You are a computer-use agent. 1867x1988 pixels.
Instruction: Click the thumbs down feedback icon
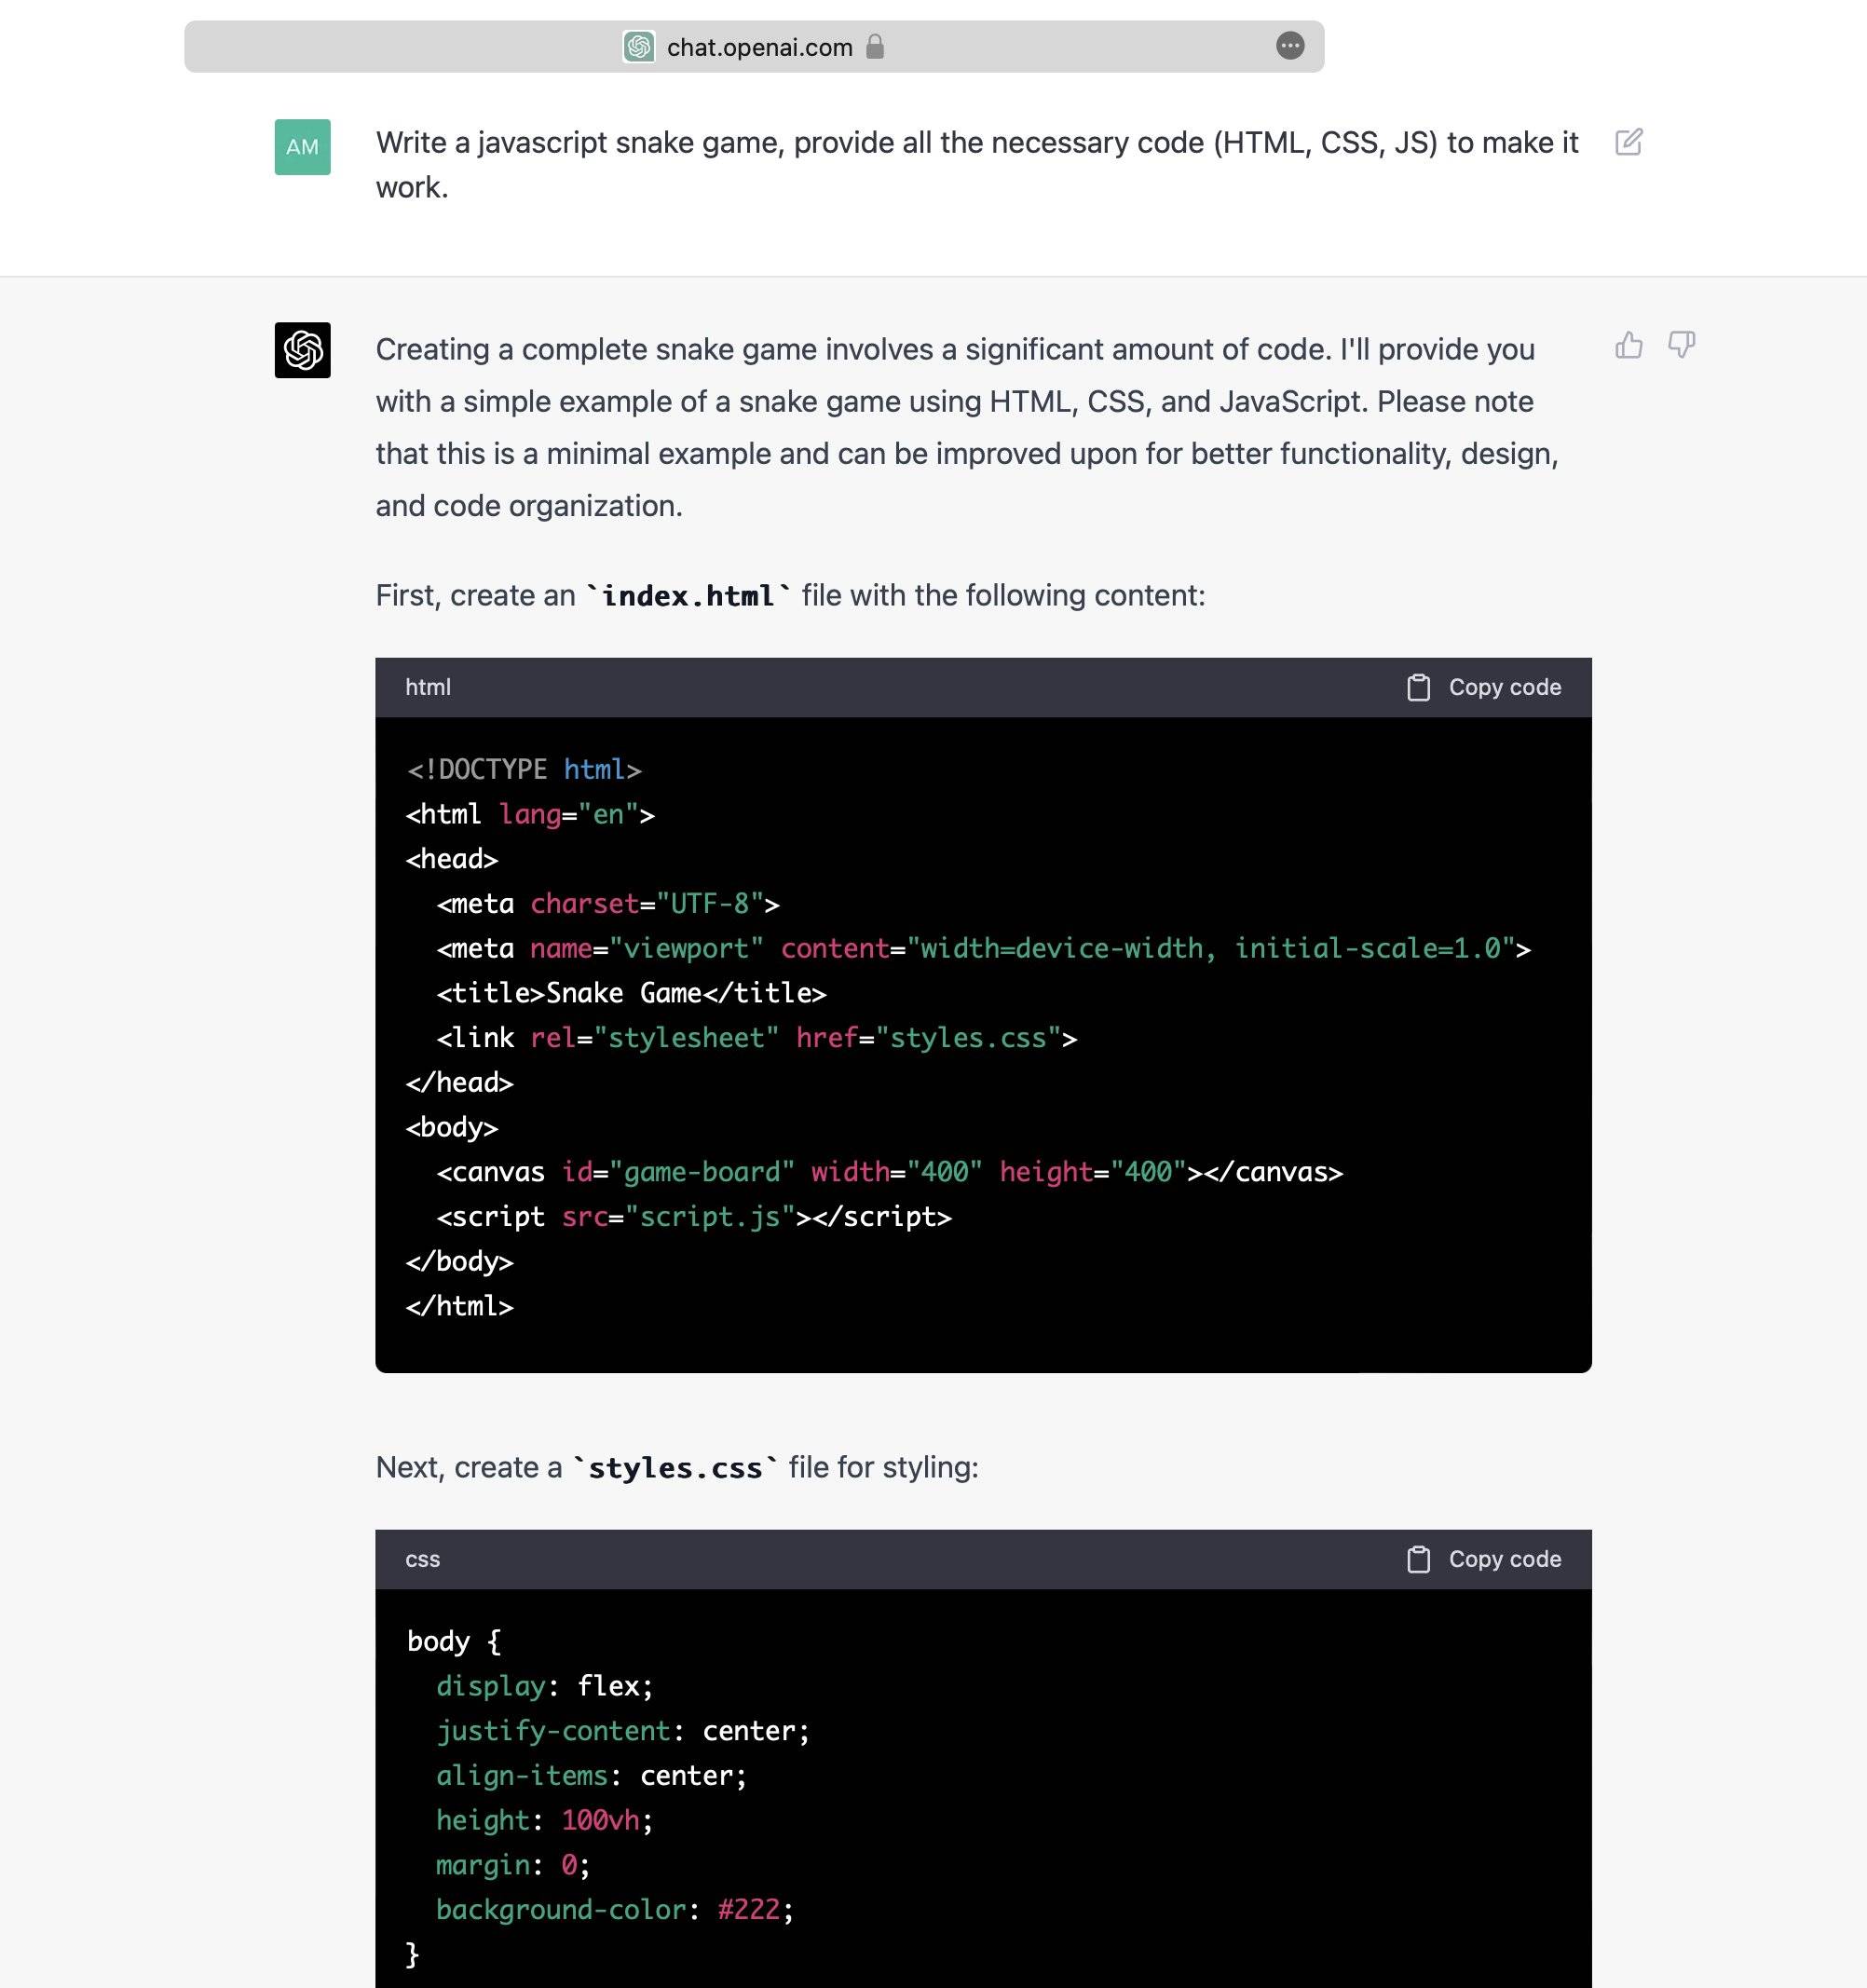(1681, 345)
